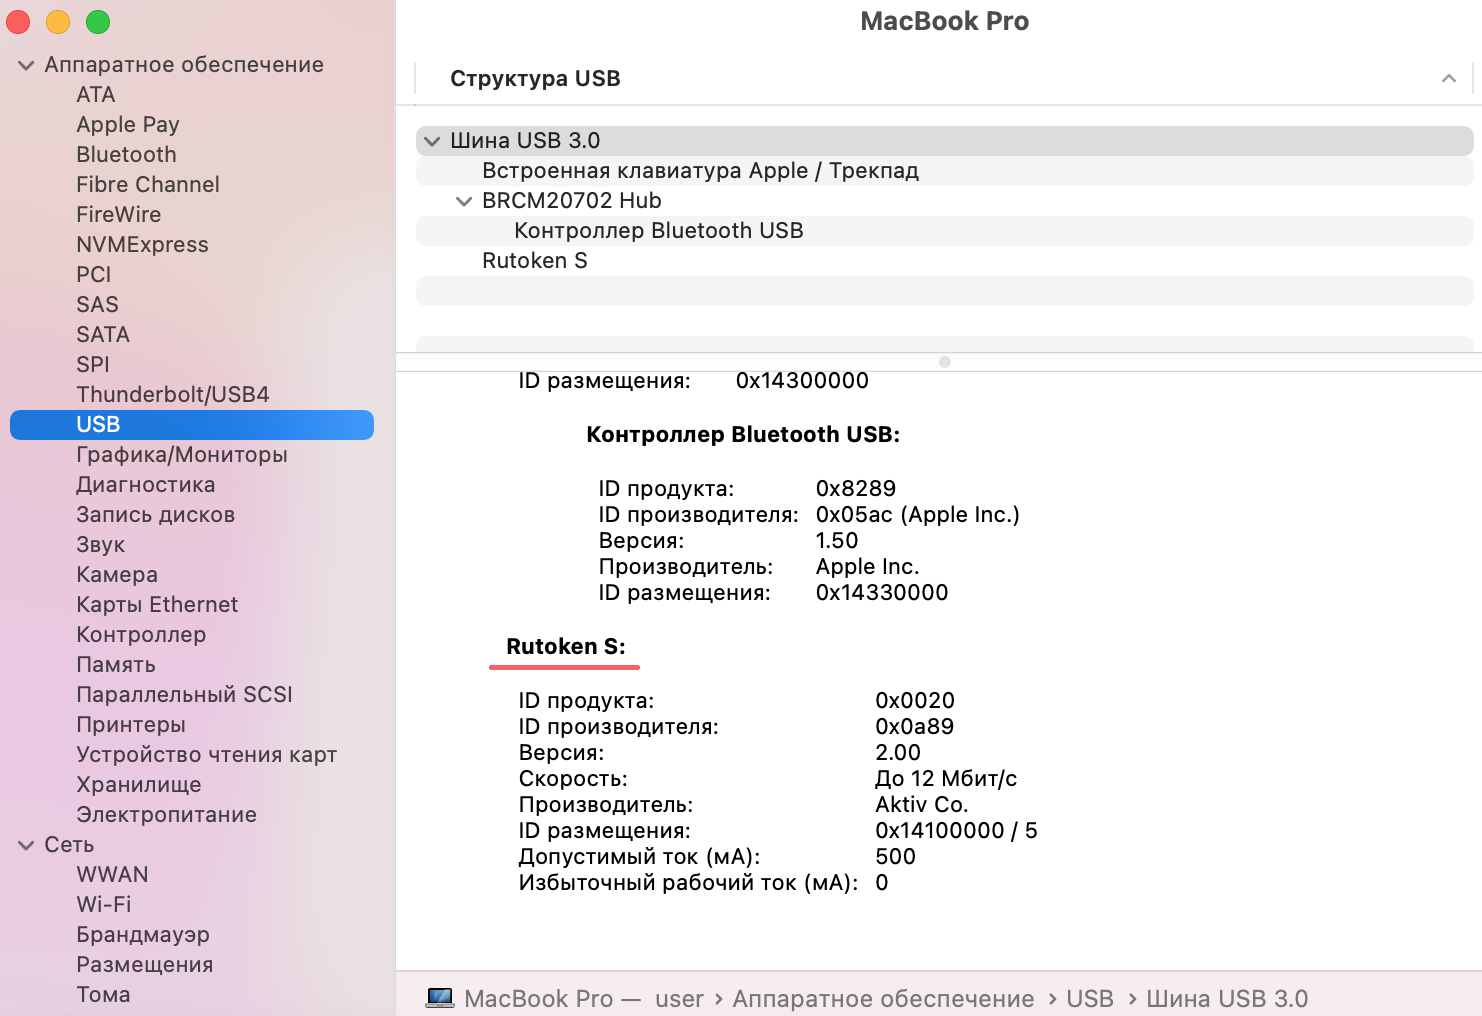
Task: Click MacBook Pro in the path bar
Action: 539,998
